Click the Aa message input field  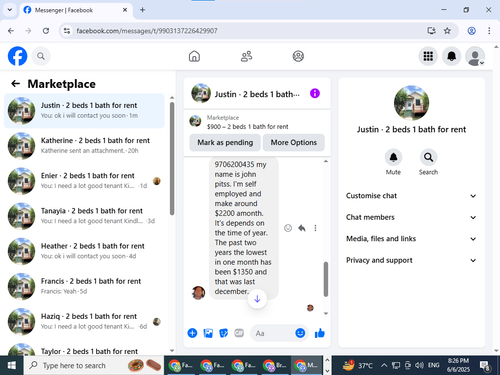coord(272,333)
